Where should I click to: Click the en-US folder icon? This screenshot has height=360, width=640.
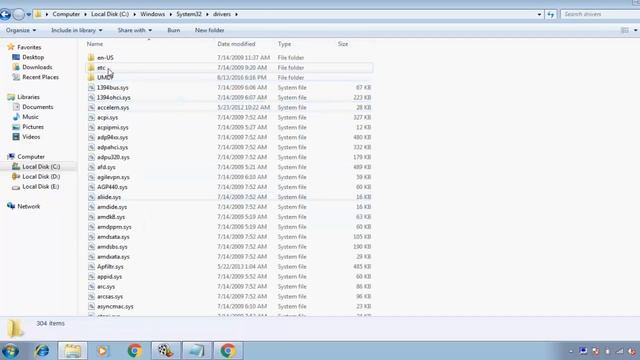(91, 58)
